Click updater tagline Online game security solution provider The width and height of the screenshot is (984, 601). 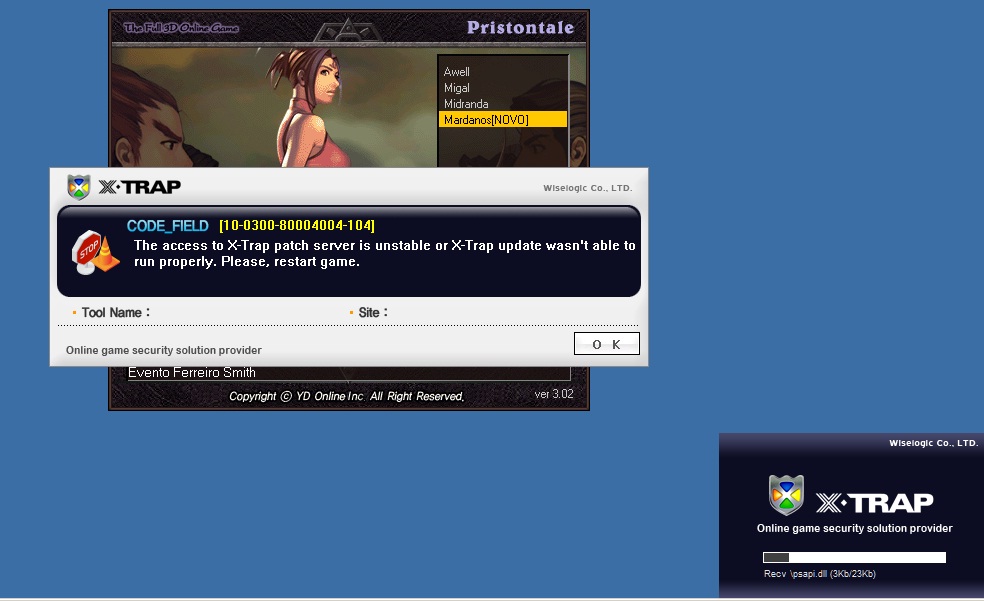(854, 528)
